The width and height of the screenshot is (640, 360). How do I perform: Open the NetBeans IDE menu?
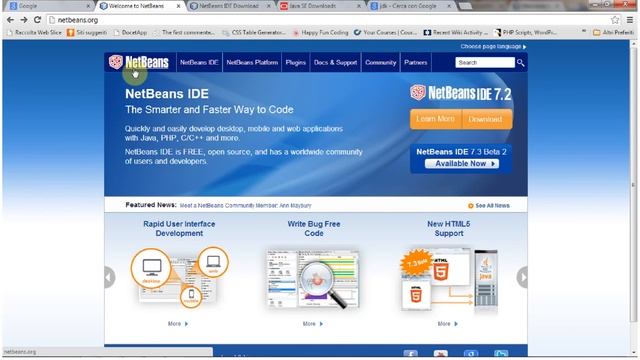pos(199,62)
